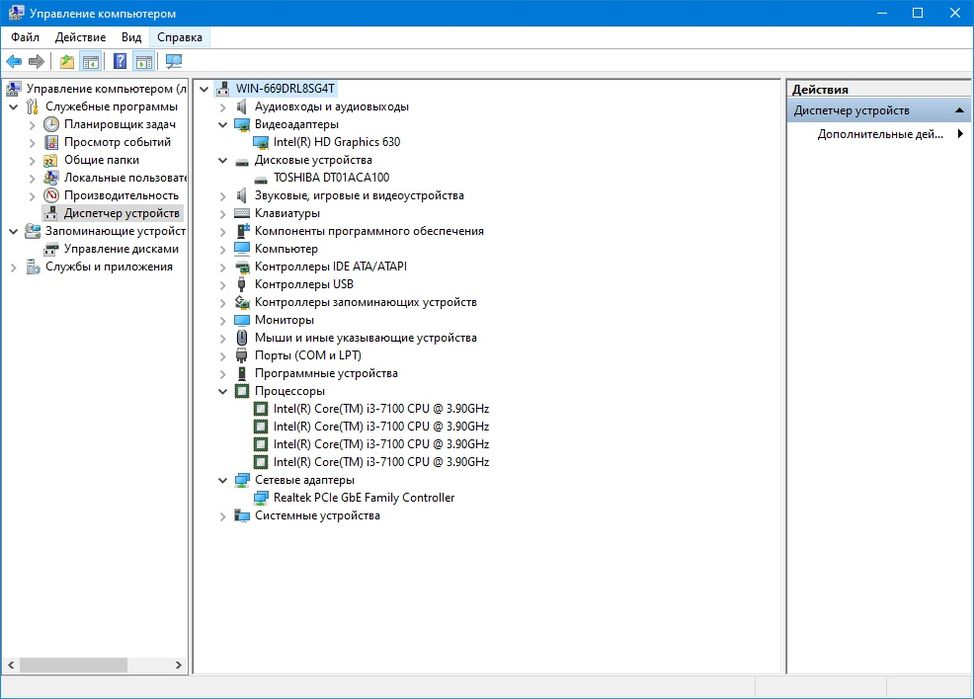
Task: Expand the Службы и приложения node
Action: point(14,267)
